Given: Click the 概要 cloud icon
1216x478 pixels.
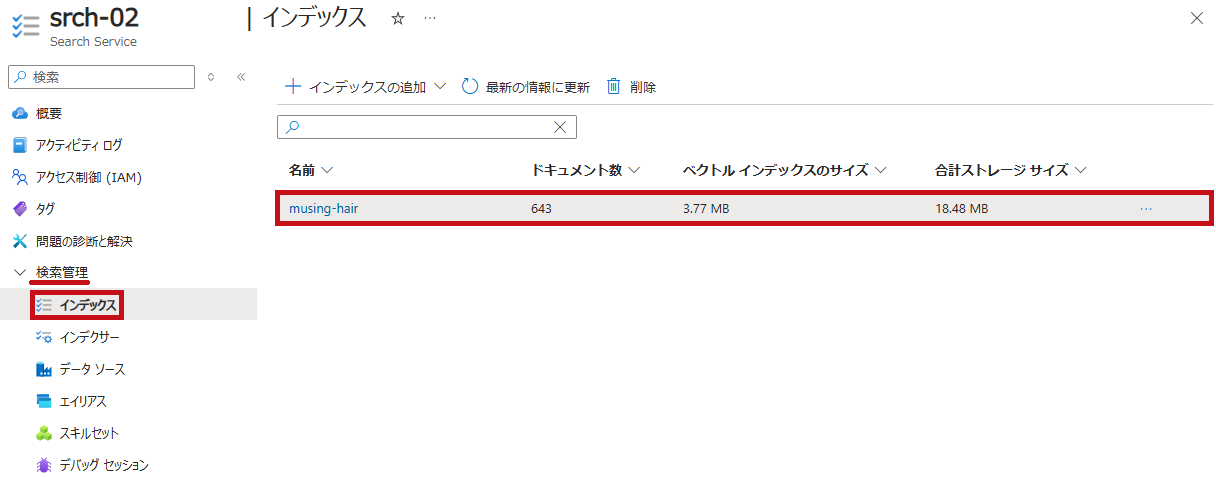Looking at the screenshot, I should click(x=19, y=113).
